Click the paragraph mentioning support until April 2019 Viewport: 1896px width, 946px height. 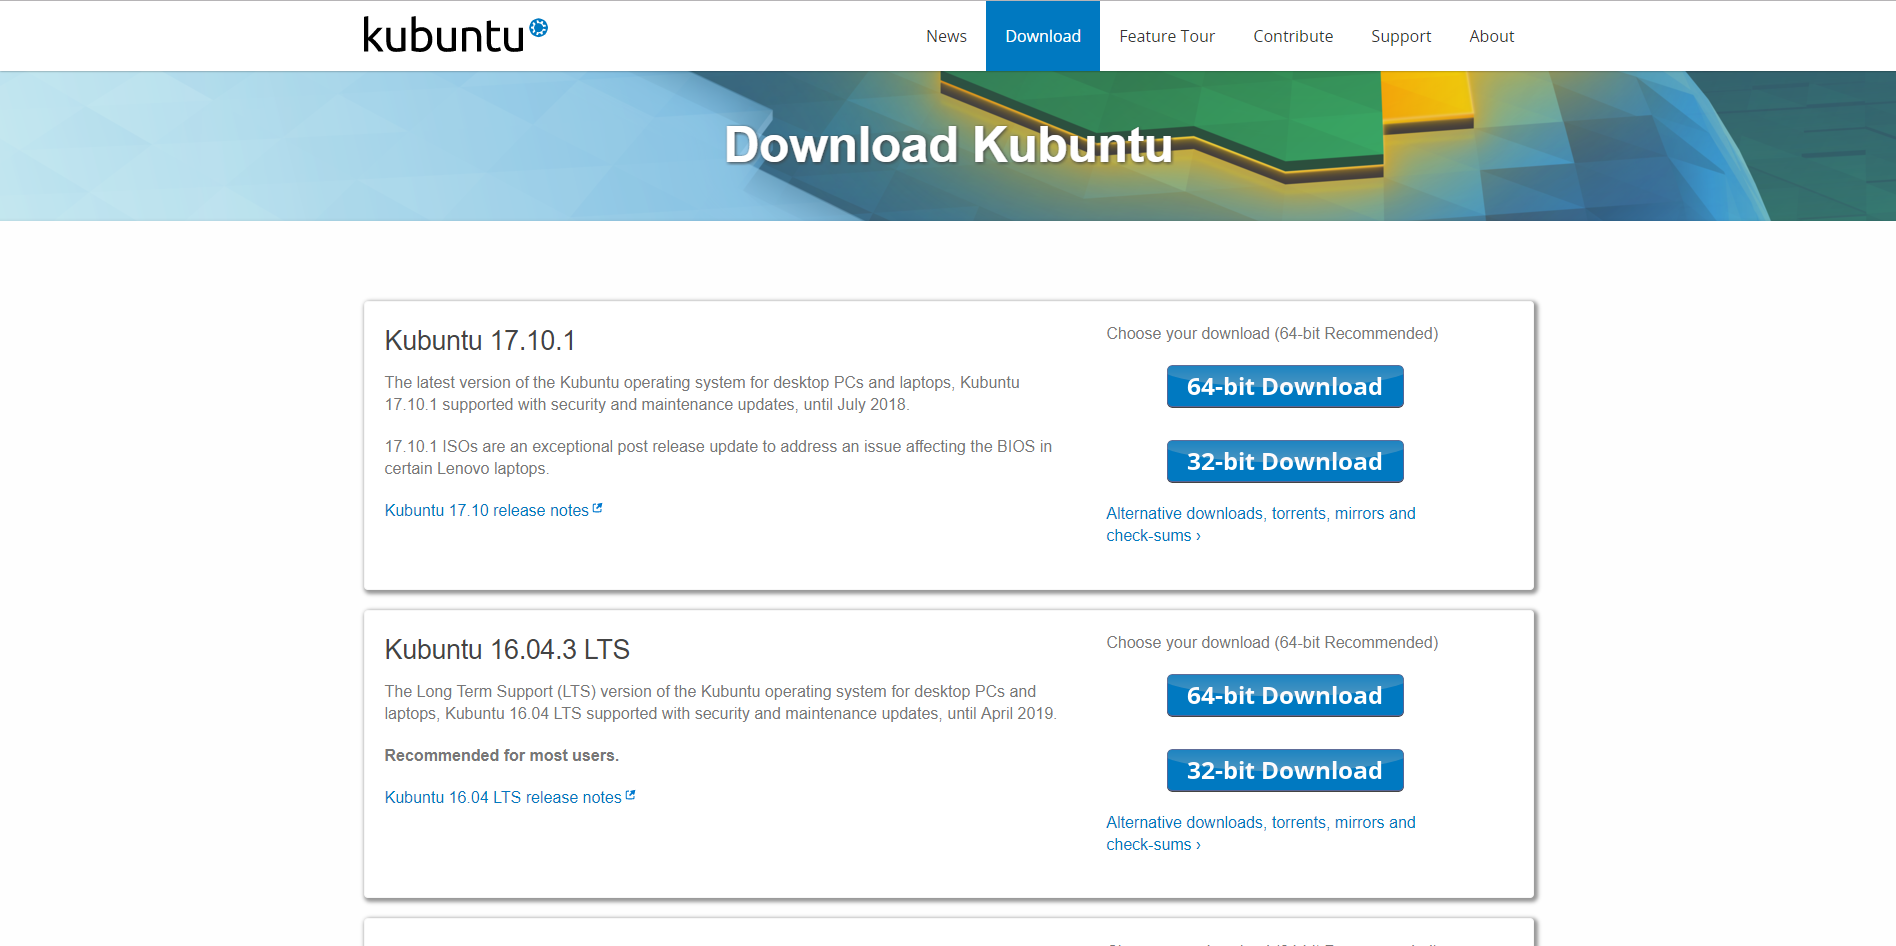coord(721,702)
